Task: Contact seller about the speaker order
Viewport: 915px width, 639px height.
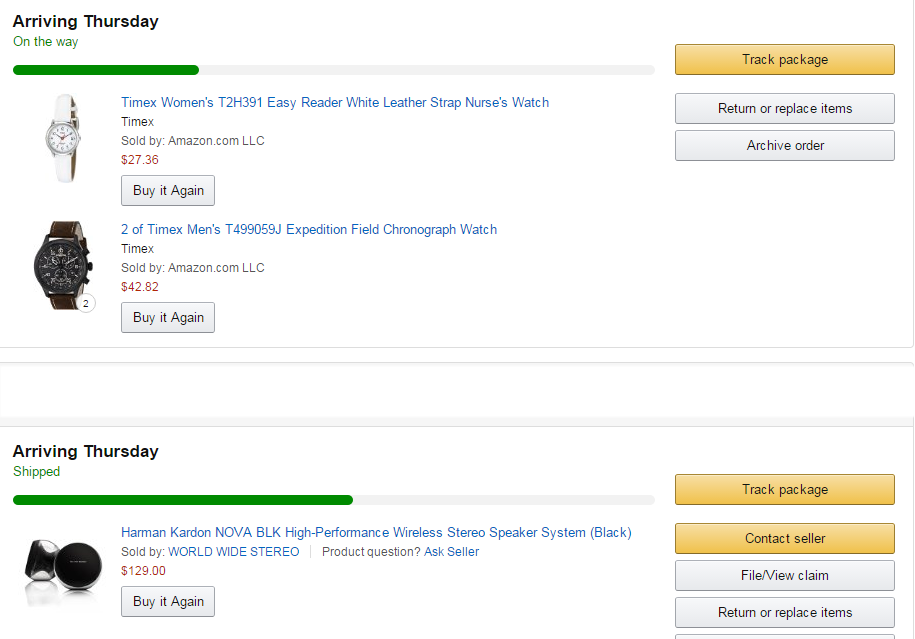Action: point(785,539)
